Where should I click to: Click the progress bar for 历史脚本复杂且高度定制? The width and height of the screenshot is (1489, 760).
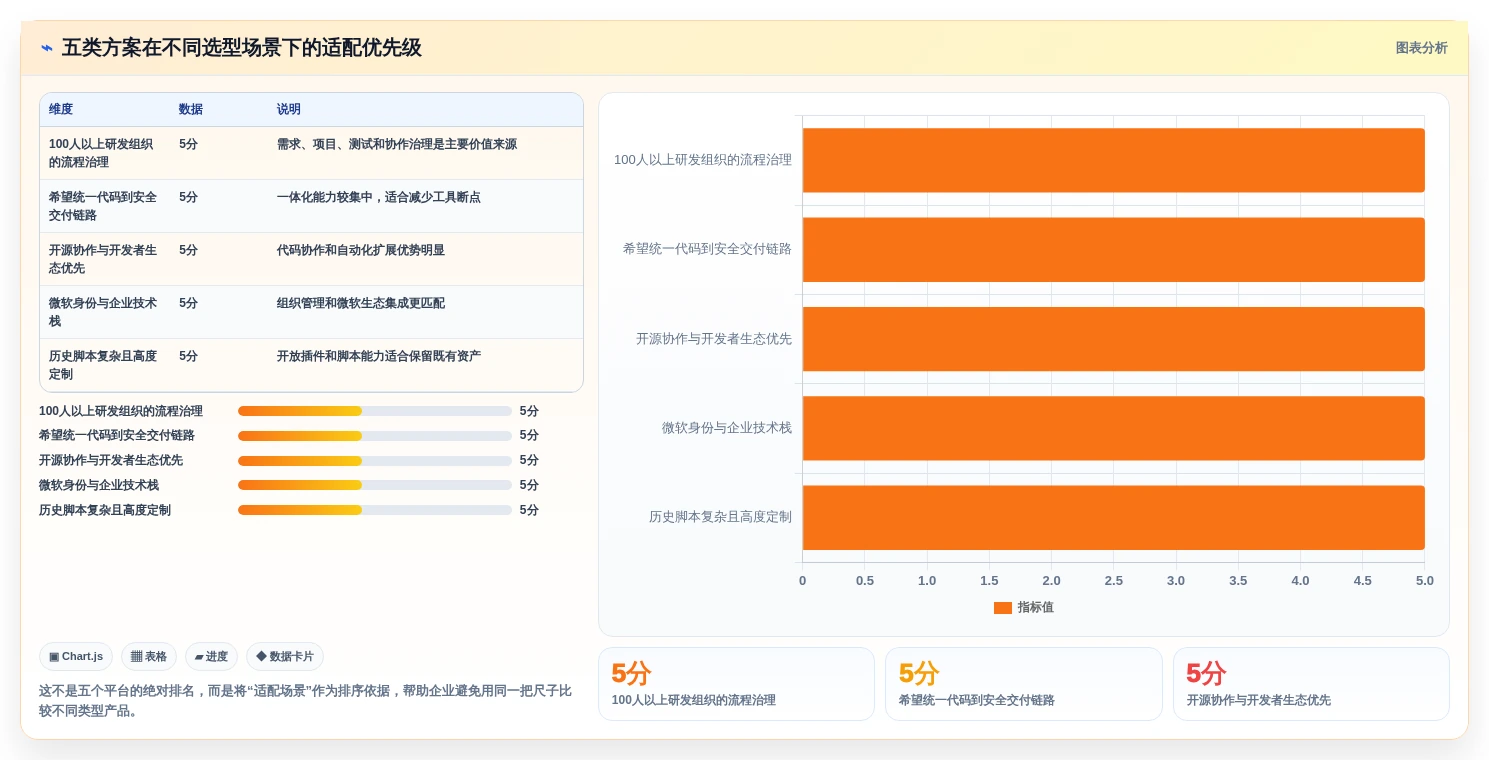pos(375,510)
